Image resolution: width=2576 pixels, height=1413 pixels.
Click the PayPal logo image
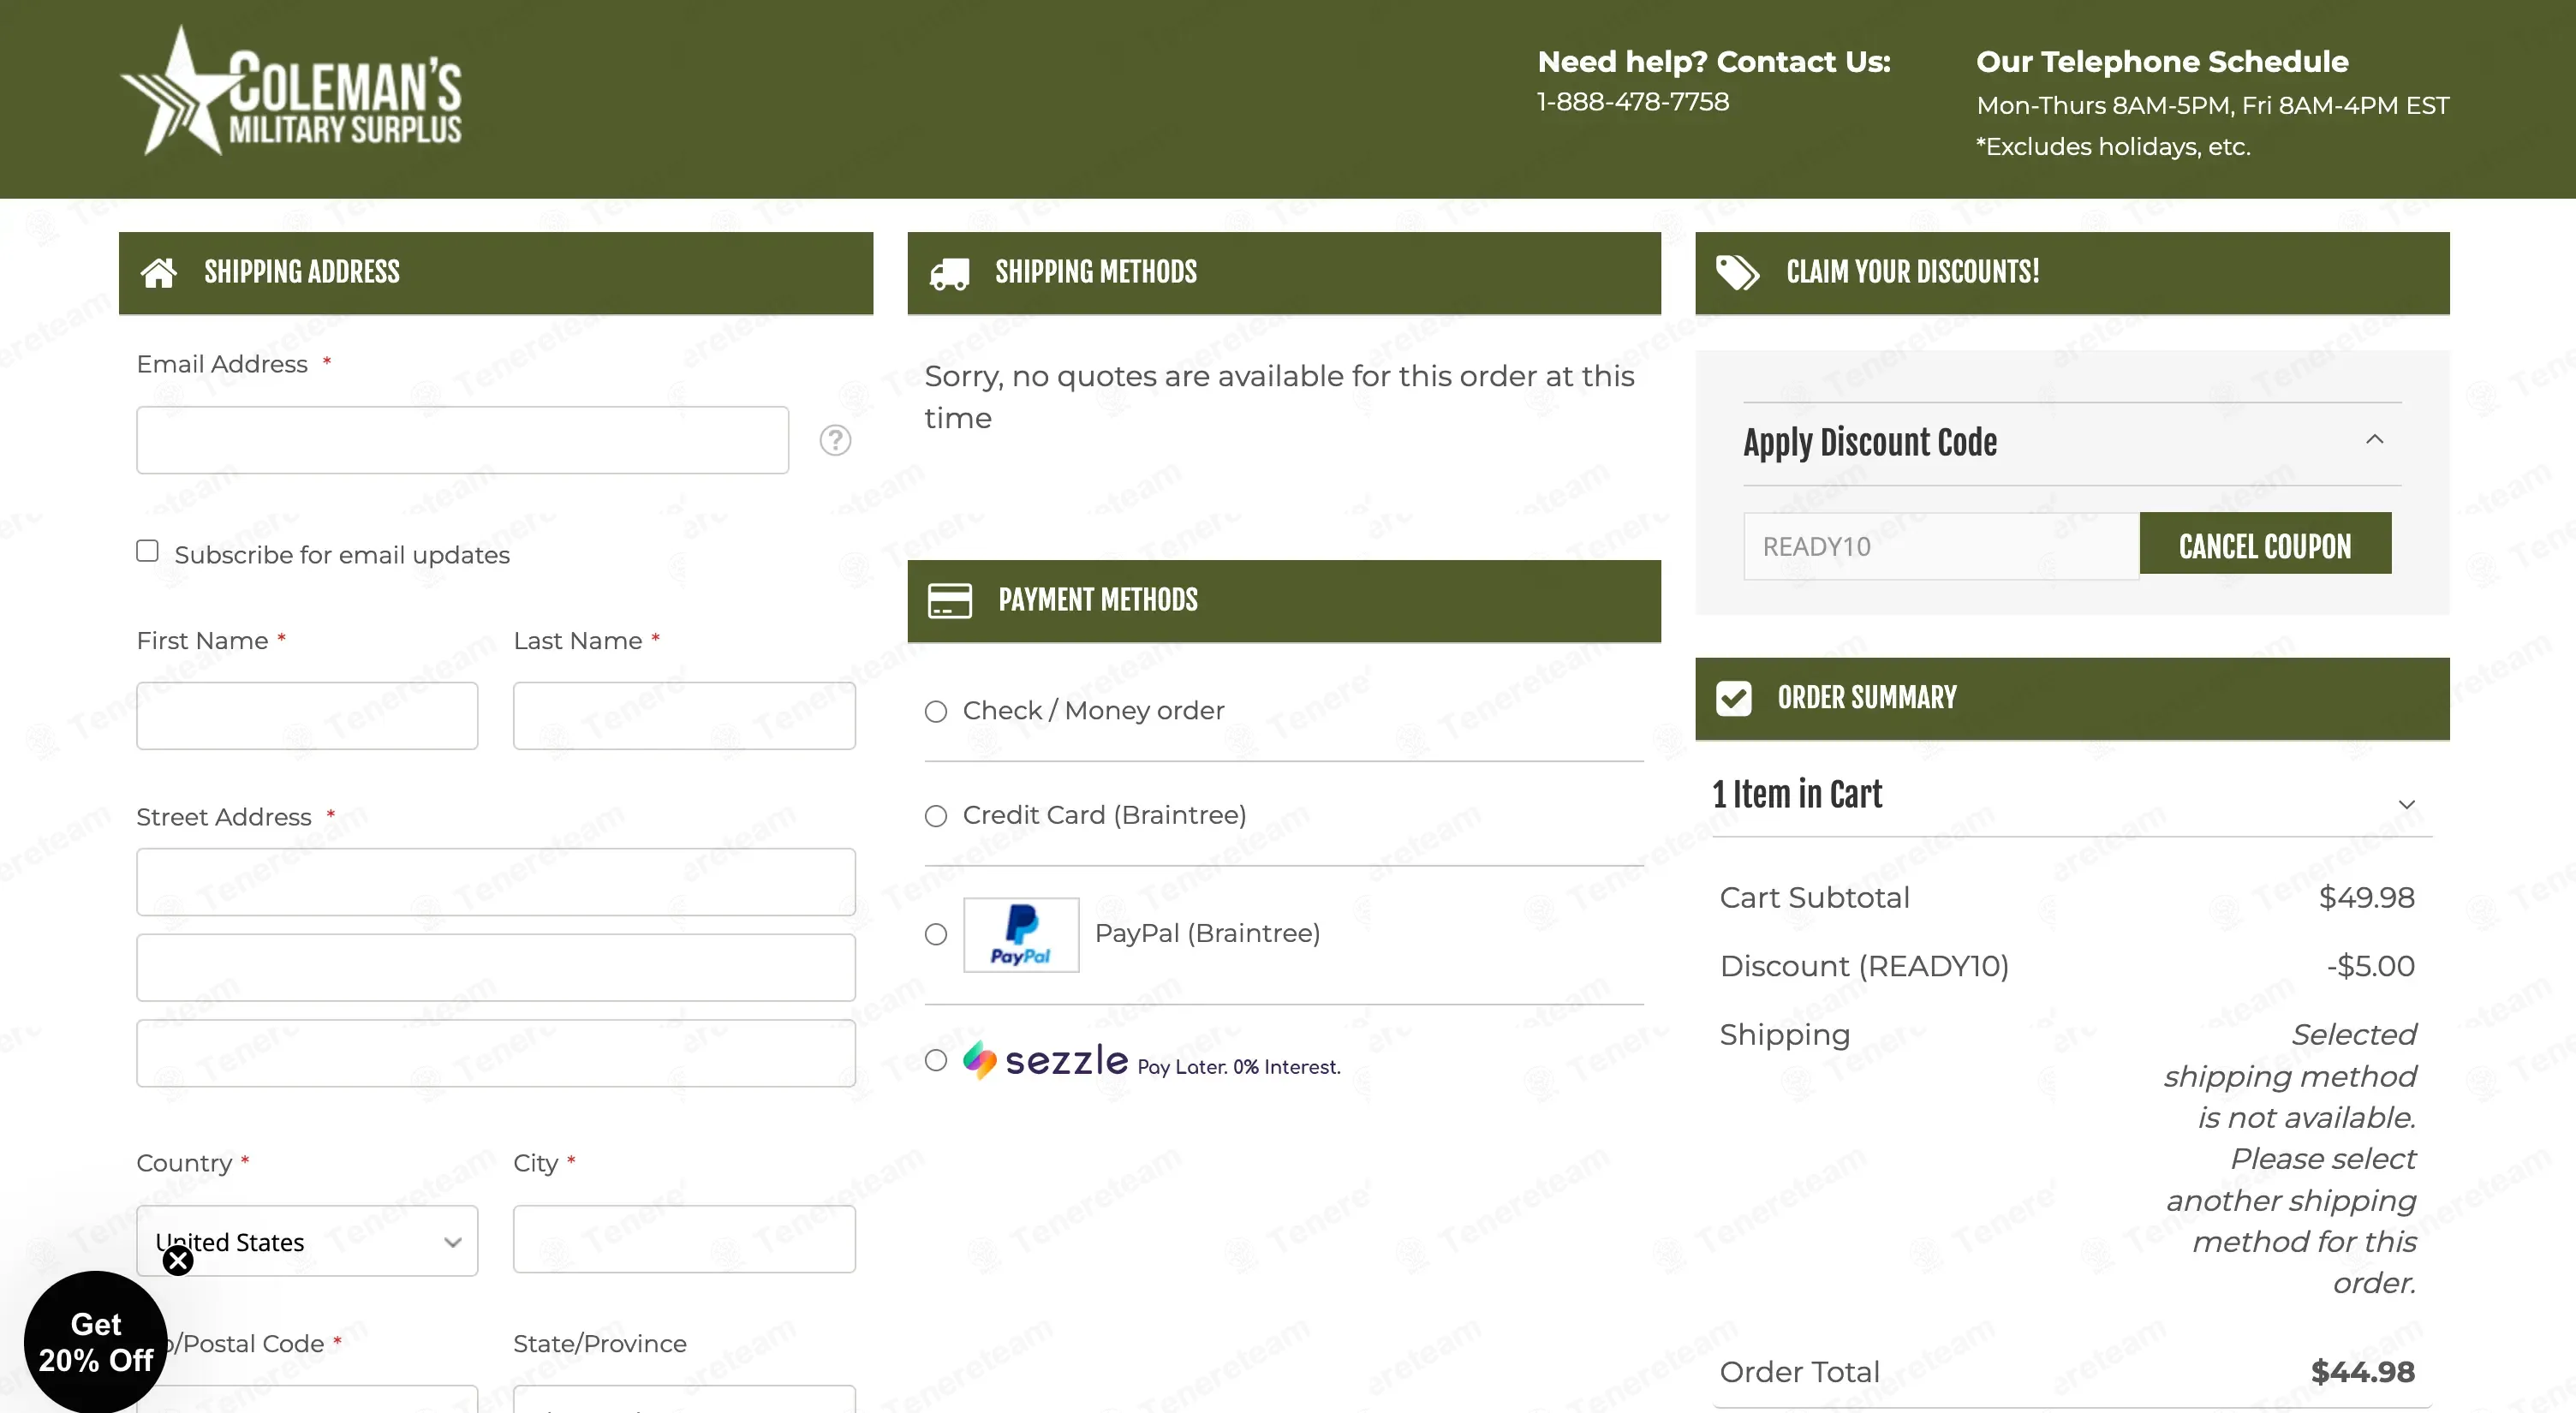[x=1021, y=935]
